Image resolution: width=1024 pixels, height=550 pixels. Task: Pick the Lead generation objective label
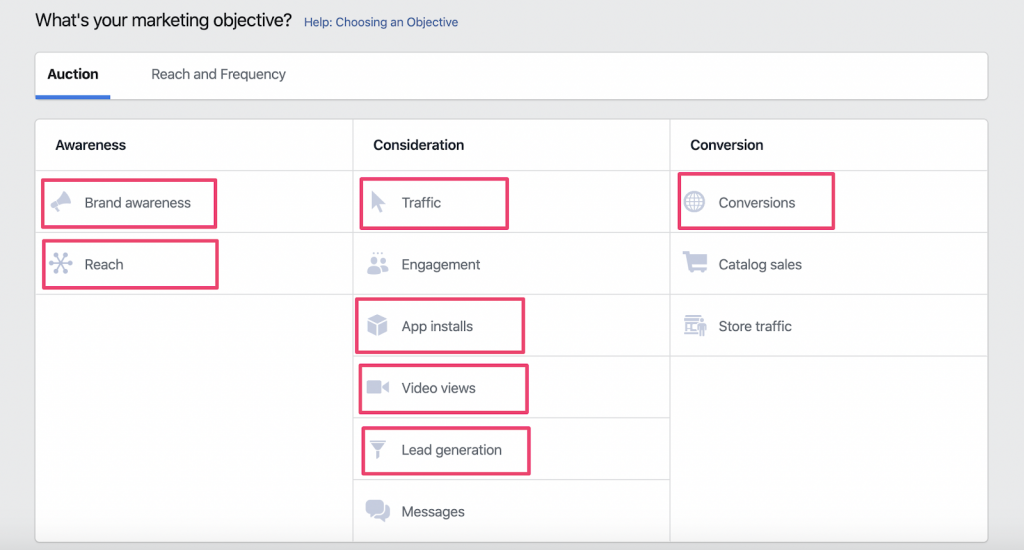click(452, 449)
